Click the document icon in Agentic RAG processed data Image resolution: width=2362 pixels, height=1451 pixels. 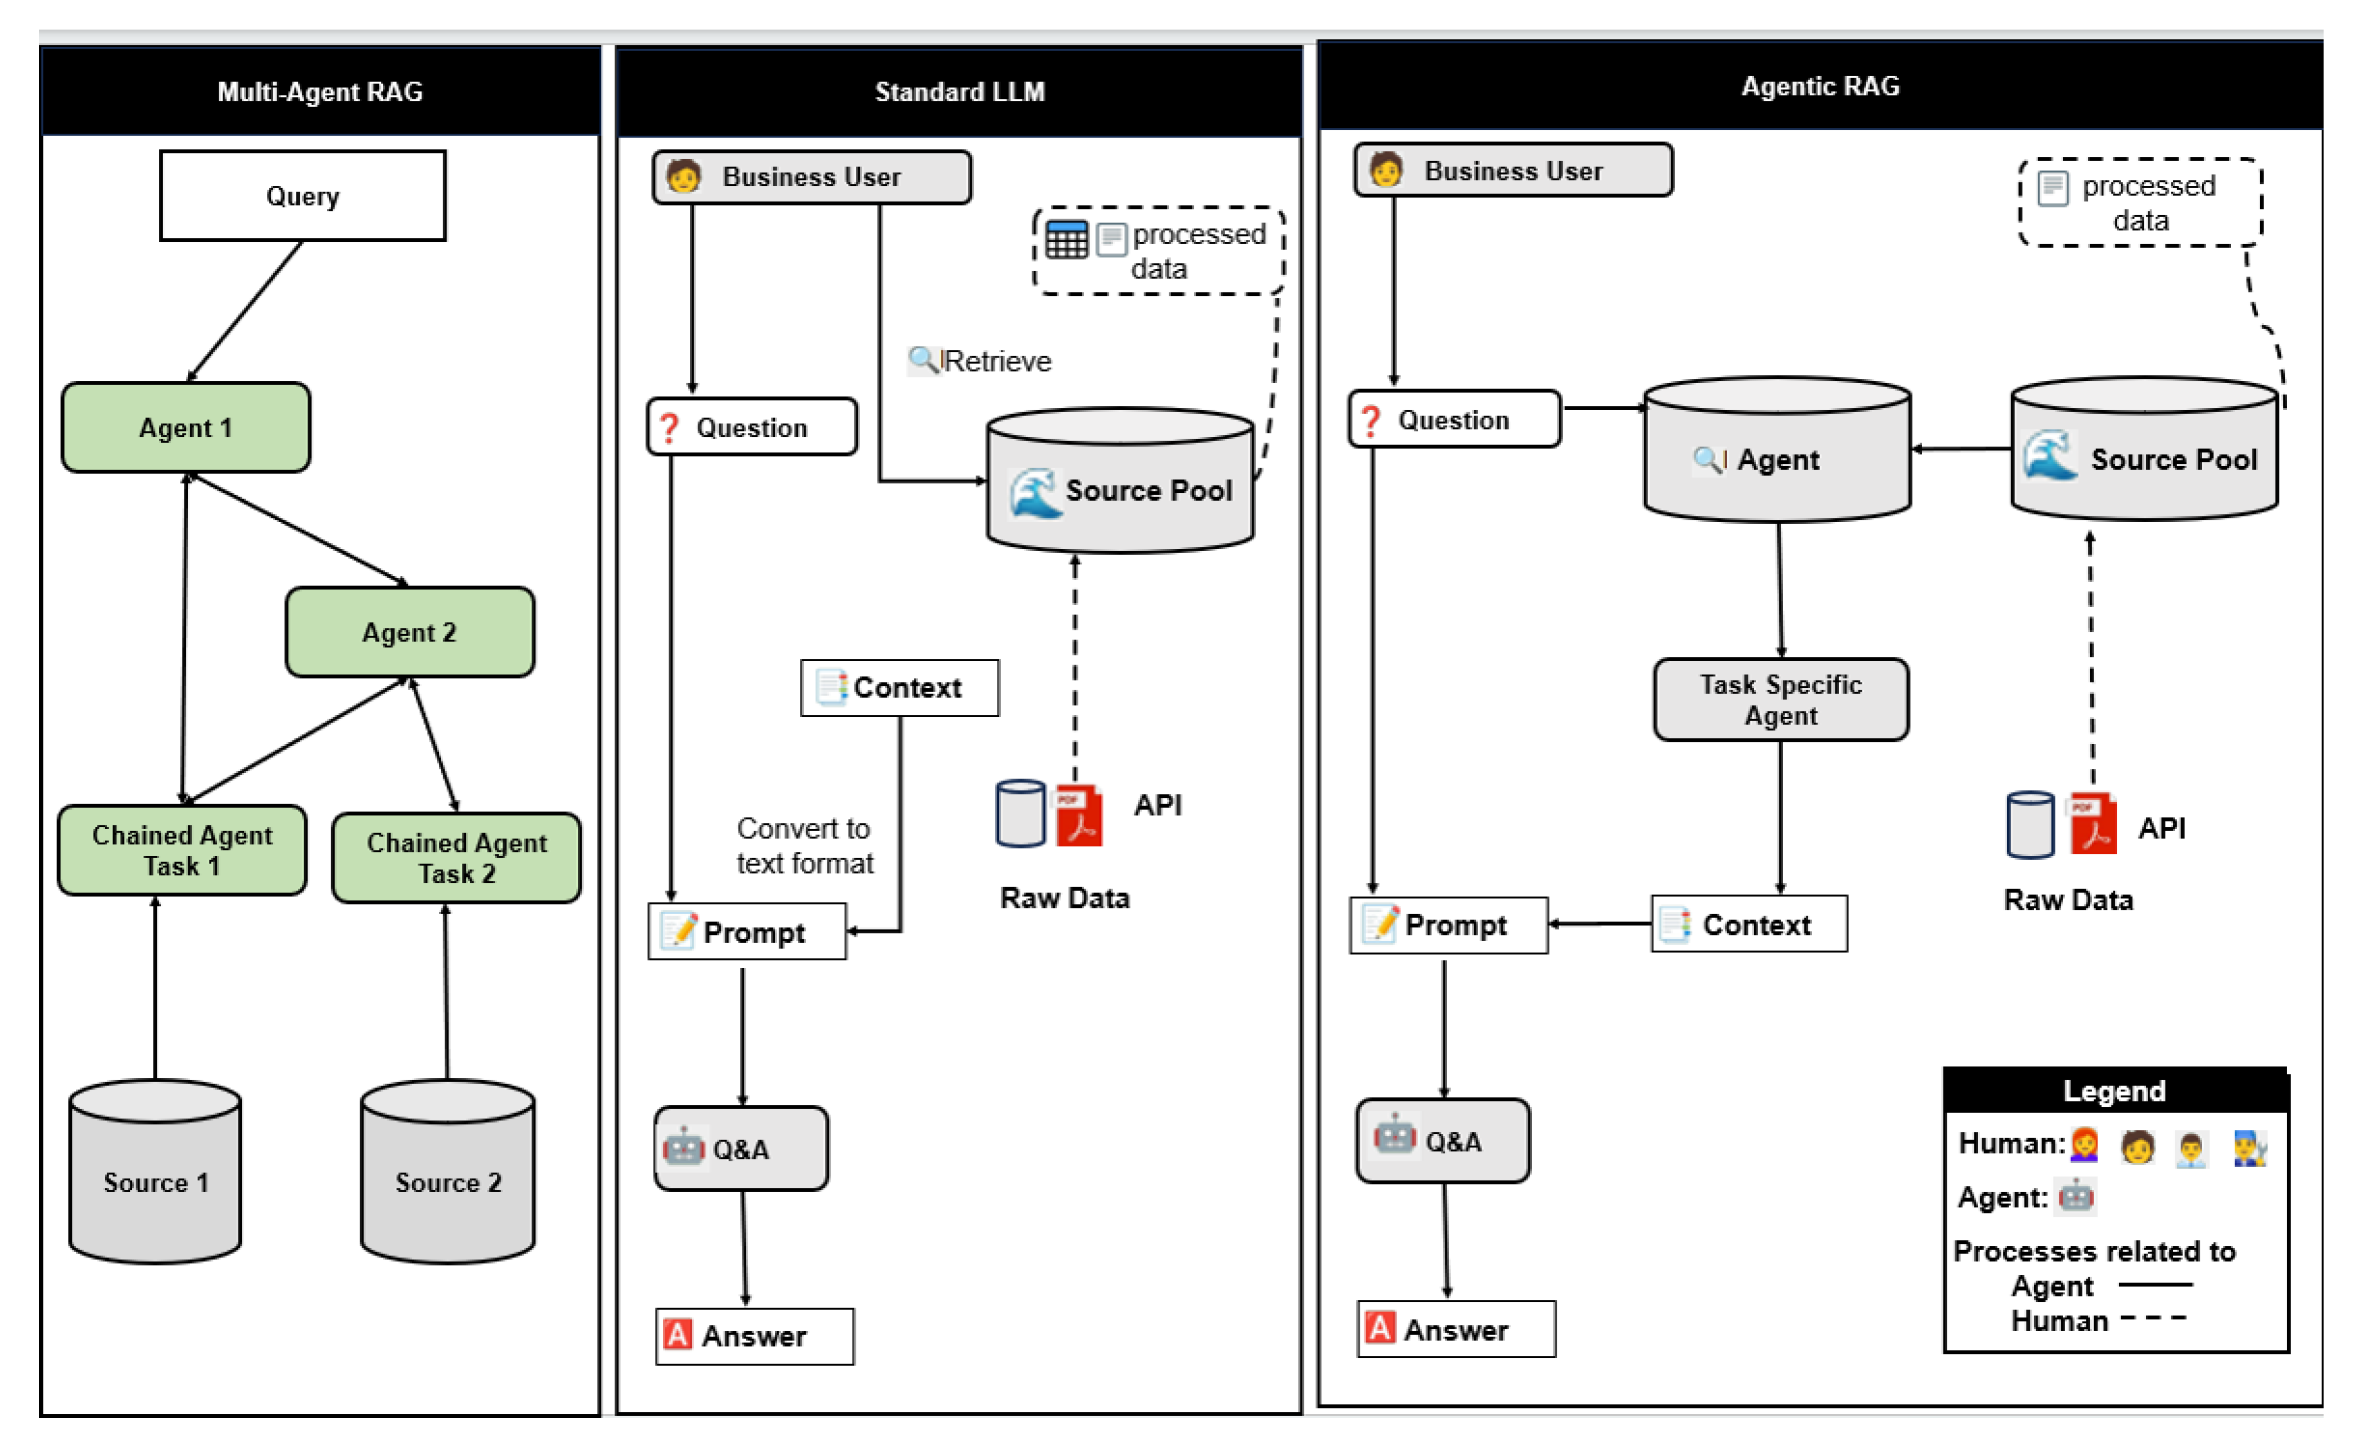pos(2052,189)
